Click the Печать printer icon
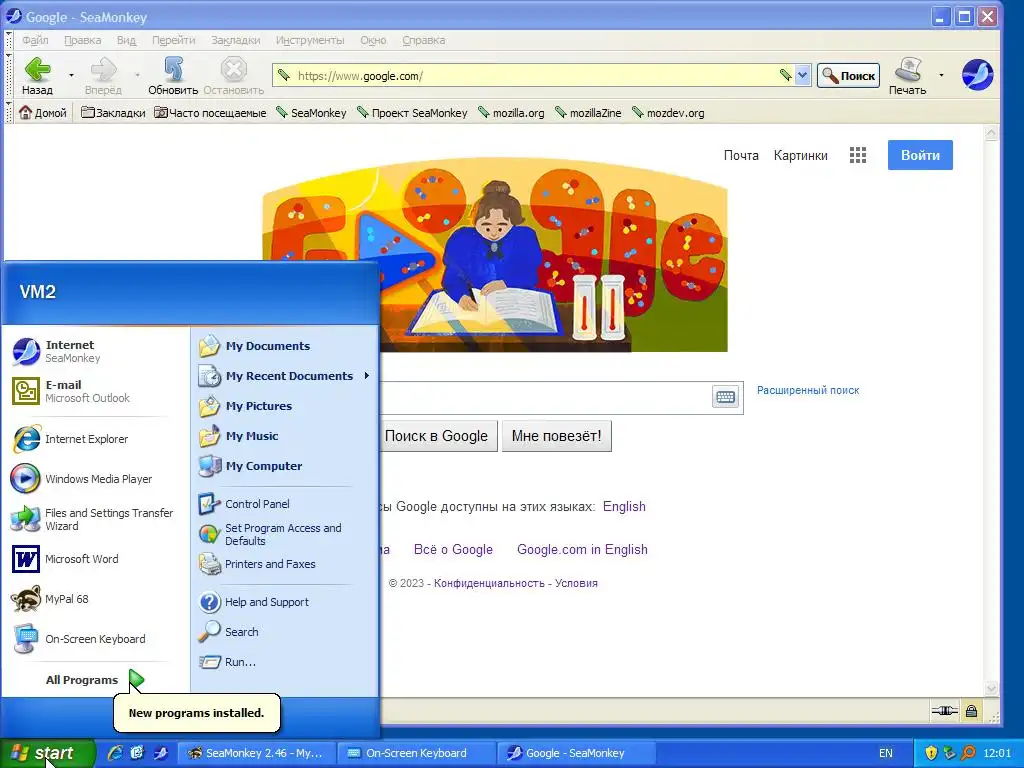The height and width of the screenshot is (768, 1024). coord(907,69)
